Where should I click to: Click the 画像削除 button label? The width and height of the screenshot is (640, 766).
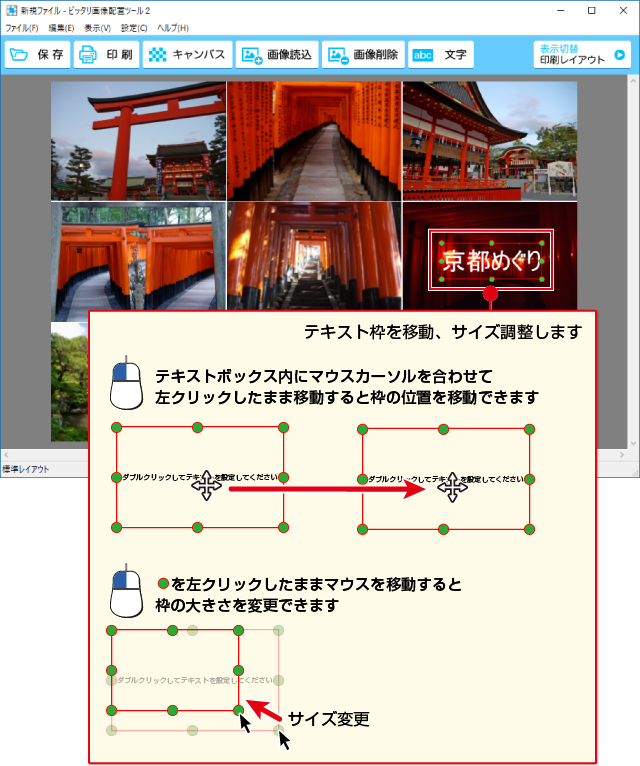point(376,55)
